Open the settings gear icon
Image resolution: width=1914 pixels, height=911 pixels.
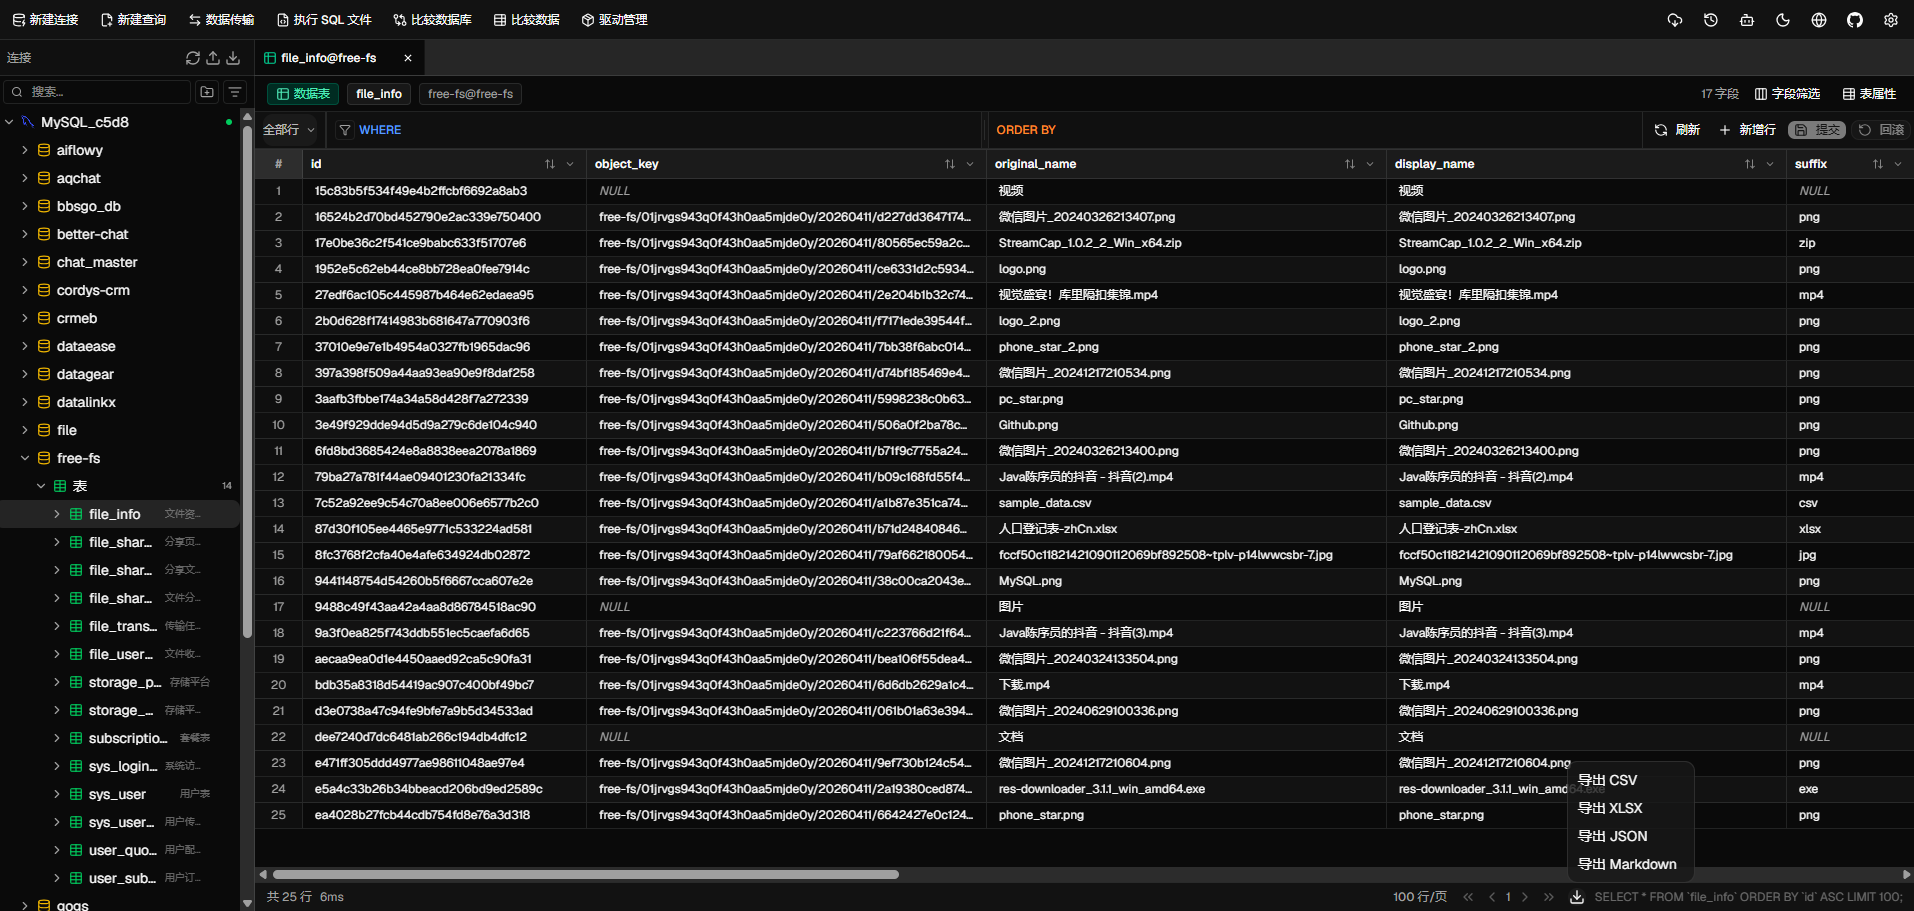pyautogui.click(x=1891, y=20)
